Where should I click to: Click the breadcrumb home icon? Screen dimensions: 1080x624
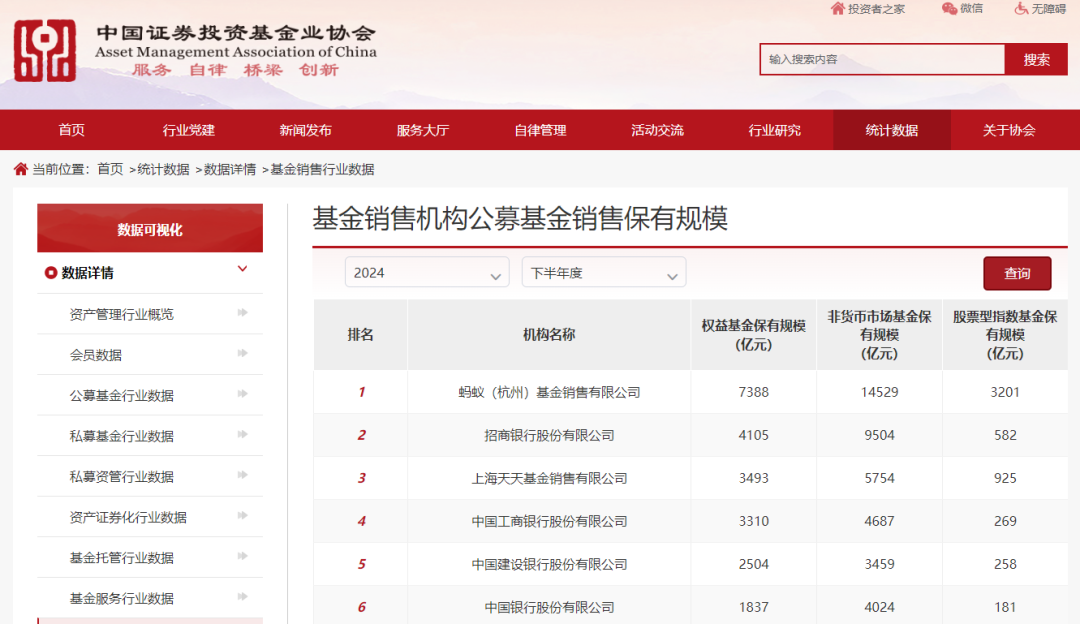click(x=21, y=169)
